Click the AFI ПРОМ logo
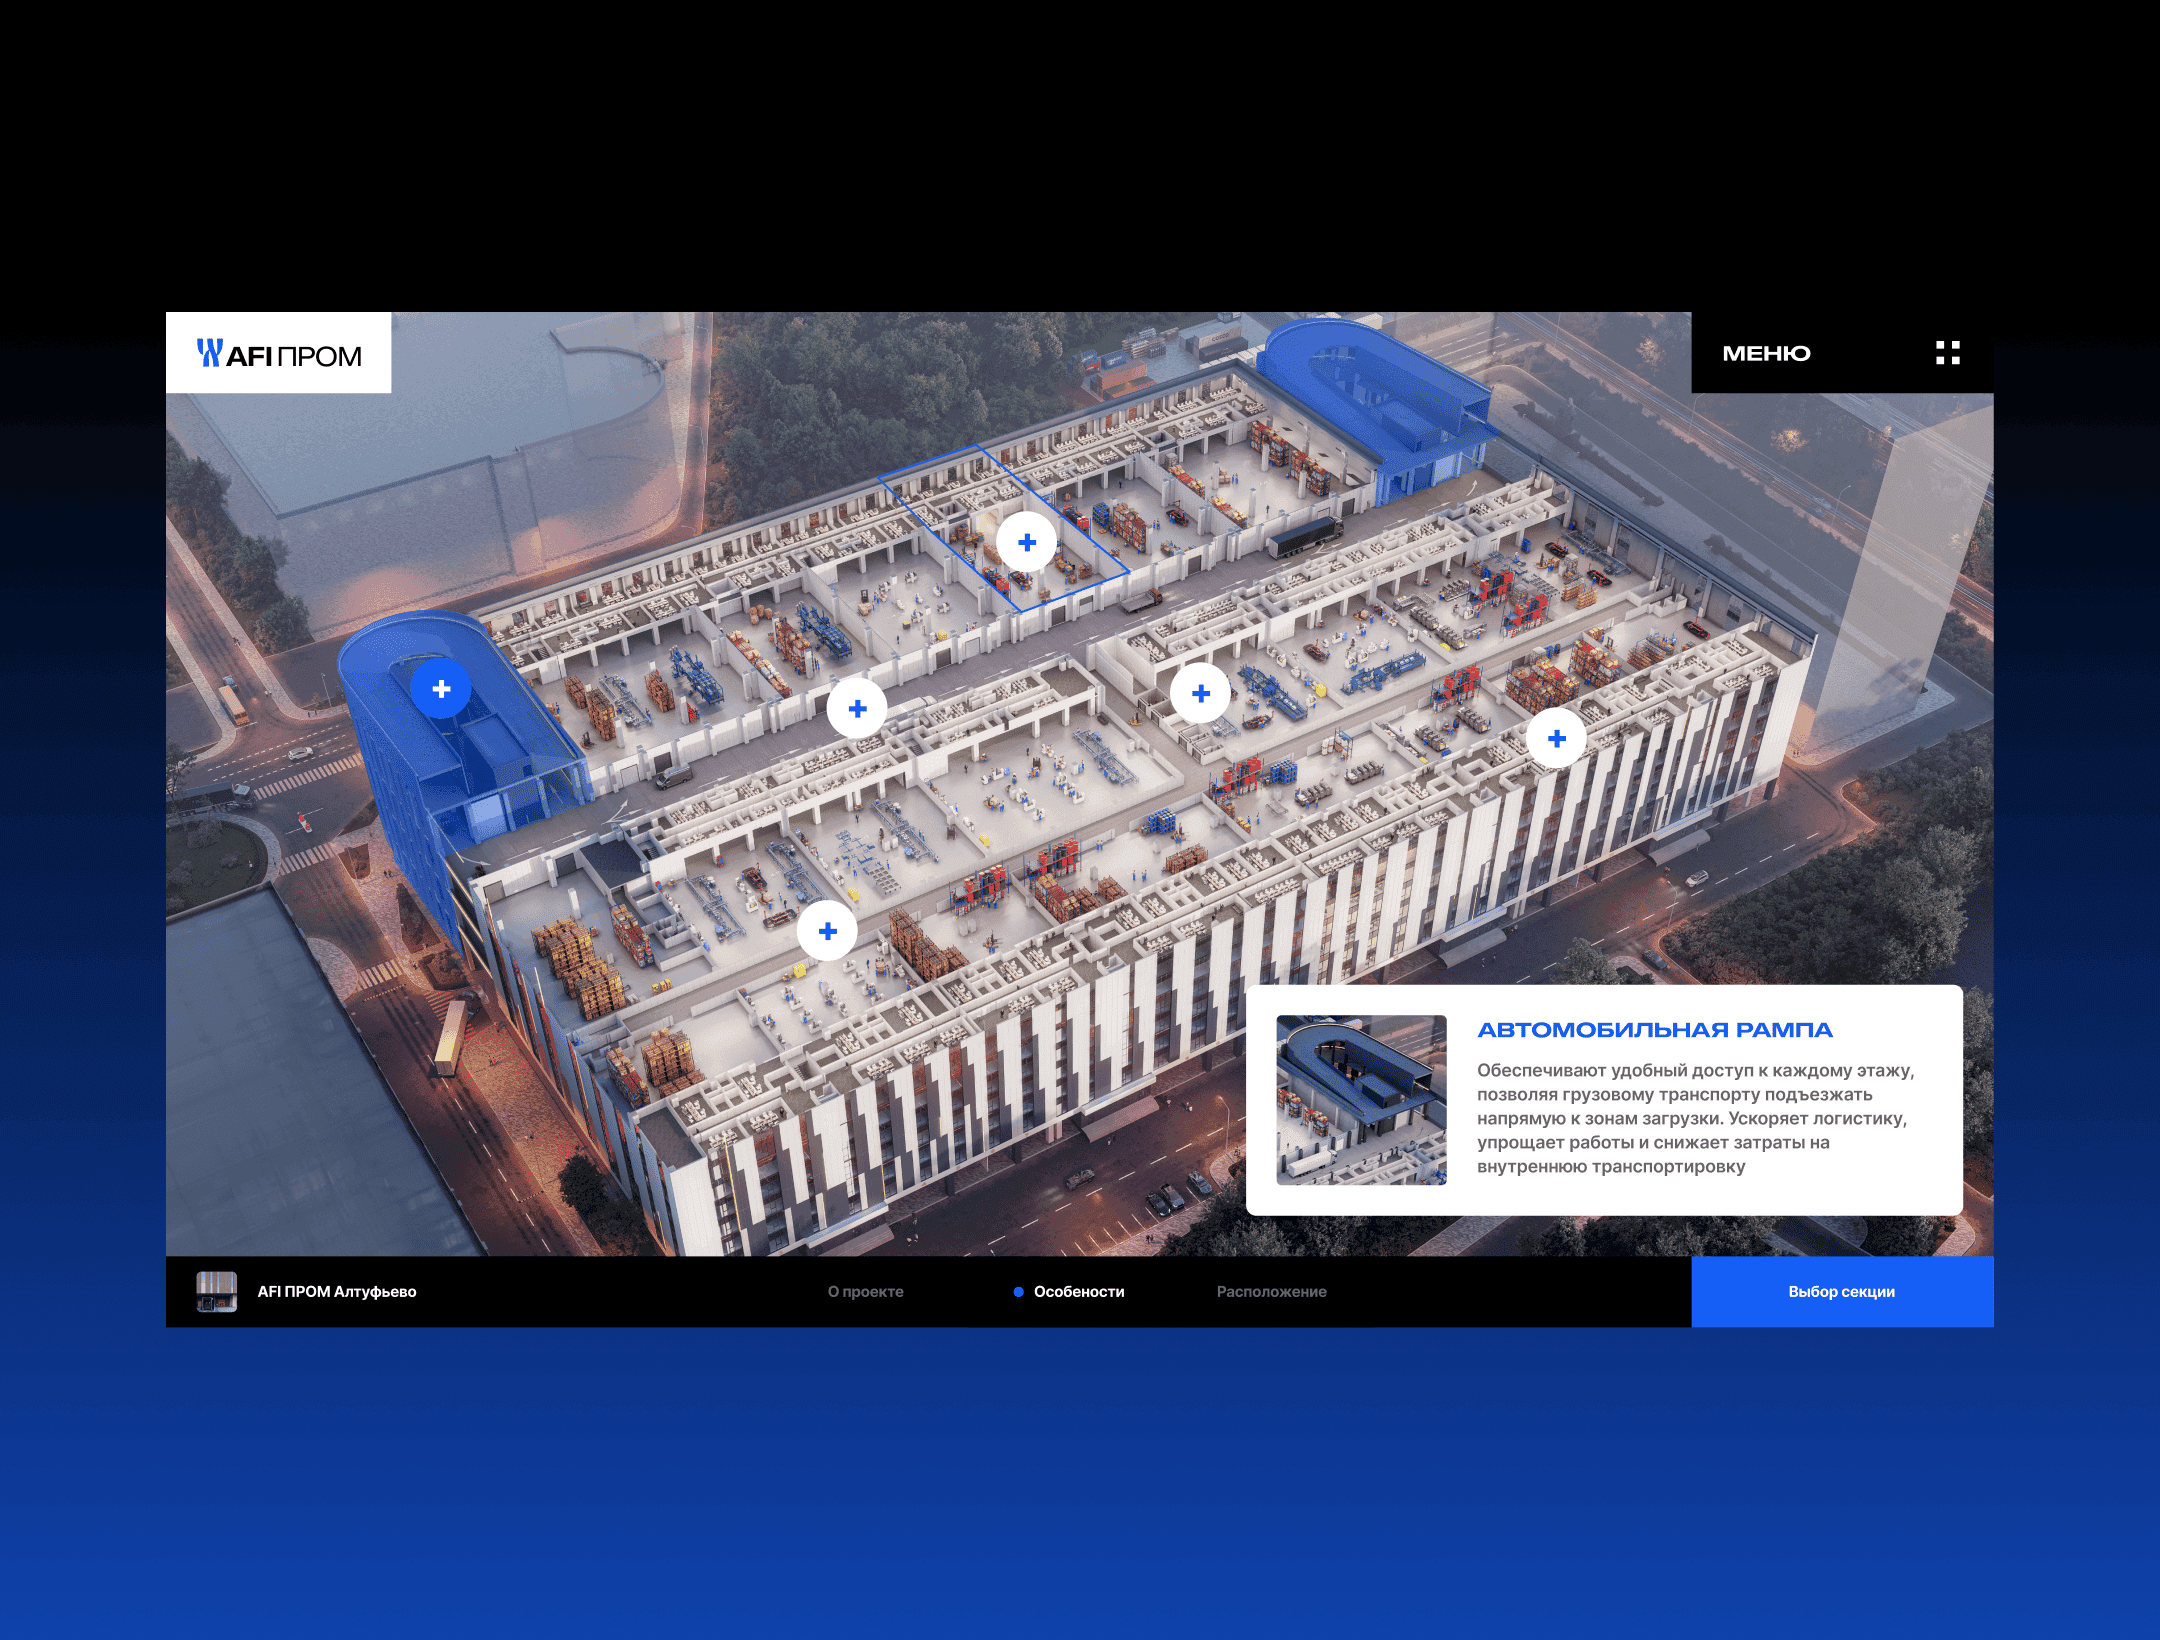 [x=279, y=354]
